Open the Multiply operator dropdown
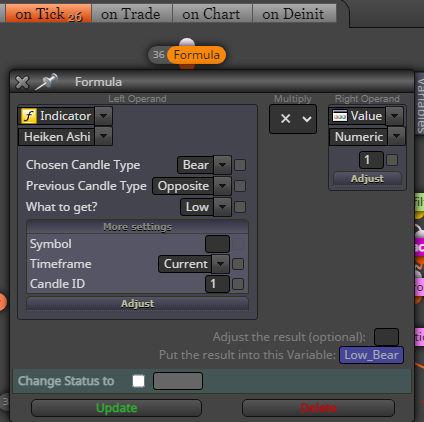 (293, 119)
